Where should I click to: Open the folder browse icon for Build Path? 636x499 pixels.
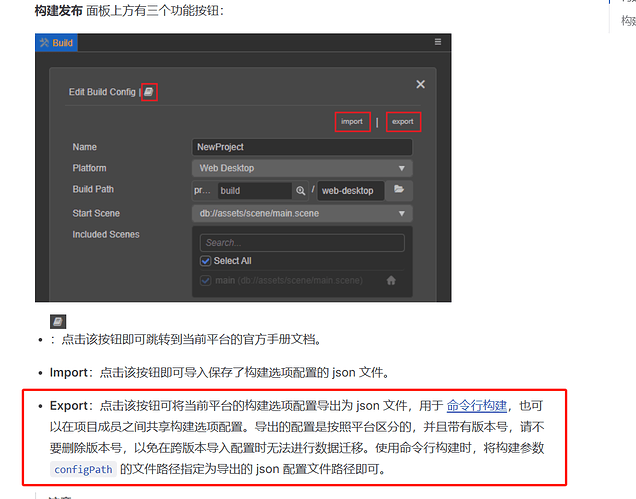(399, 189)
